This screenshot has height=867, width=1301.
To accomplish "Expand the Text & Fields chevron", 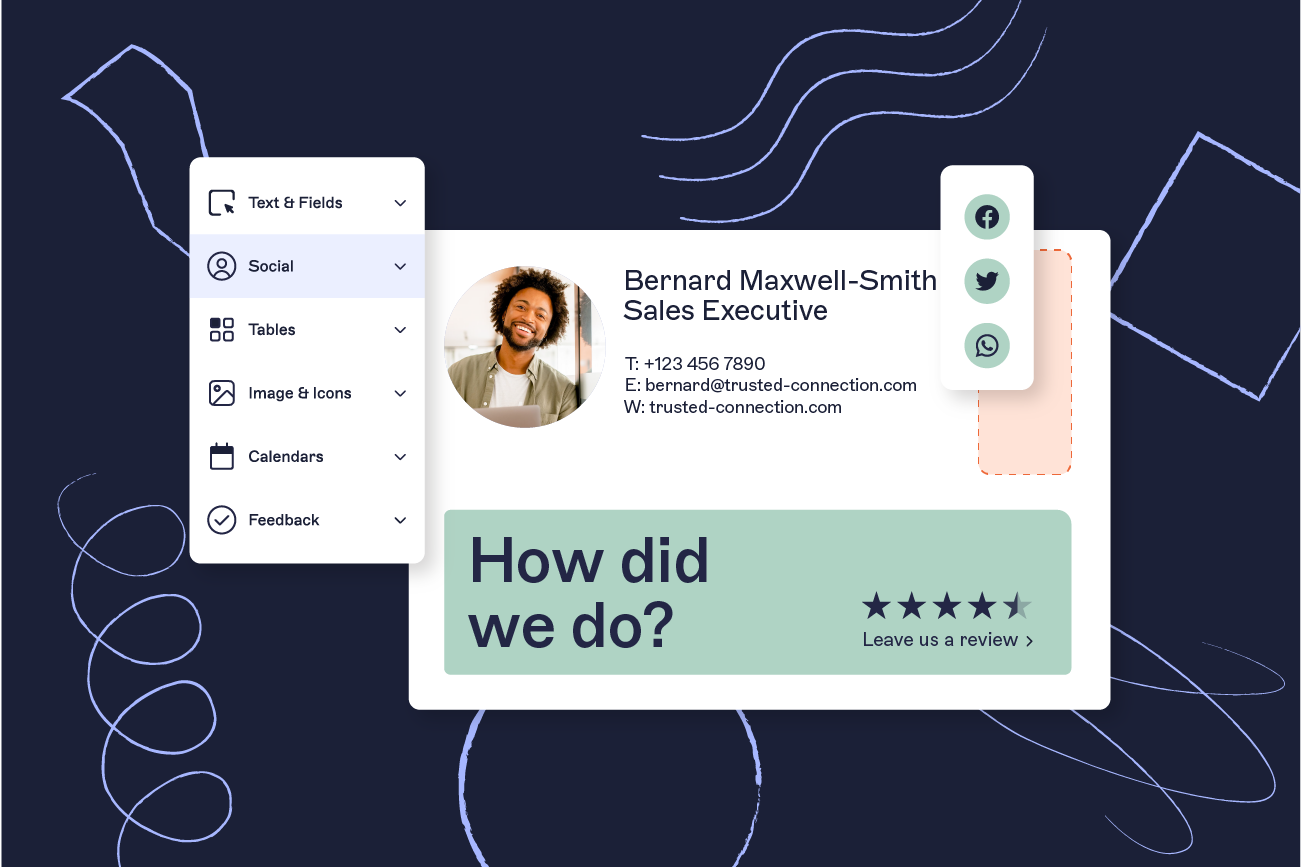I will coord(400,203).
